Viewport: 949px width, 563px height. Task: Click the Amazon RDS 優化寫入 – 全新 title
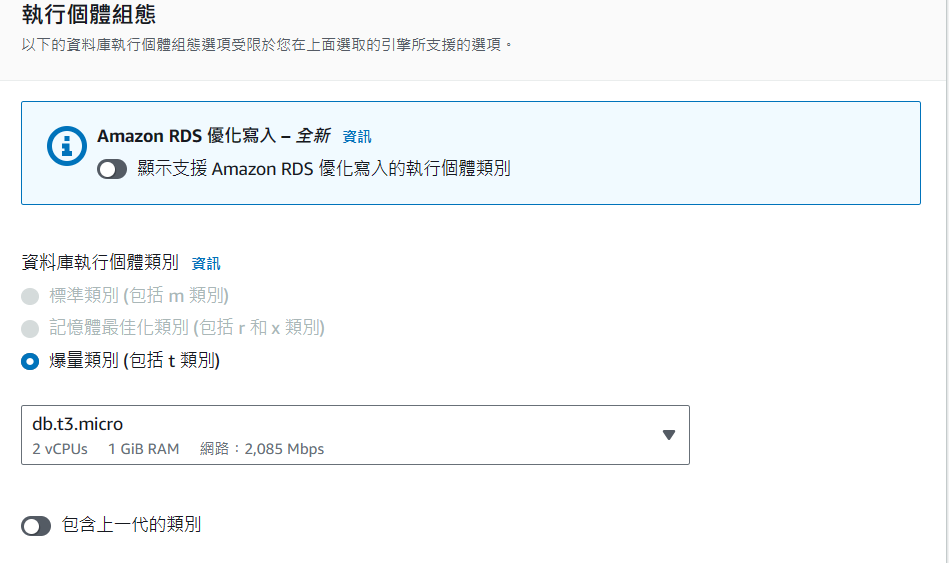[x=214, y=136]
